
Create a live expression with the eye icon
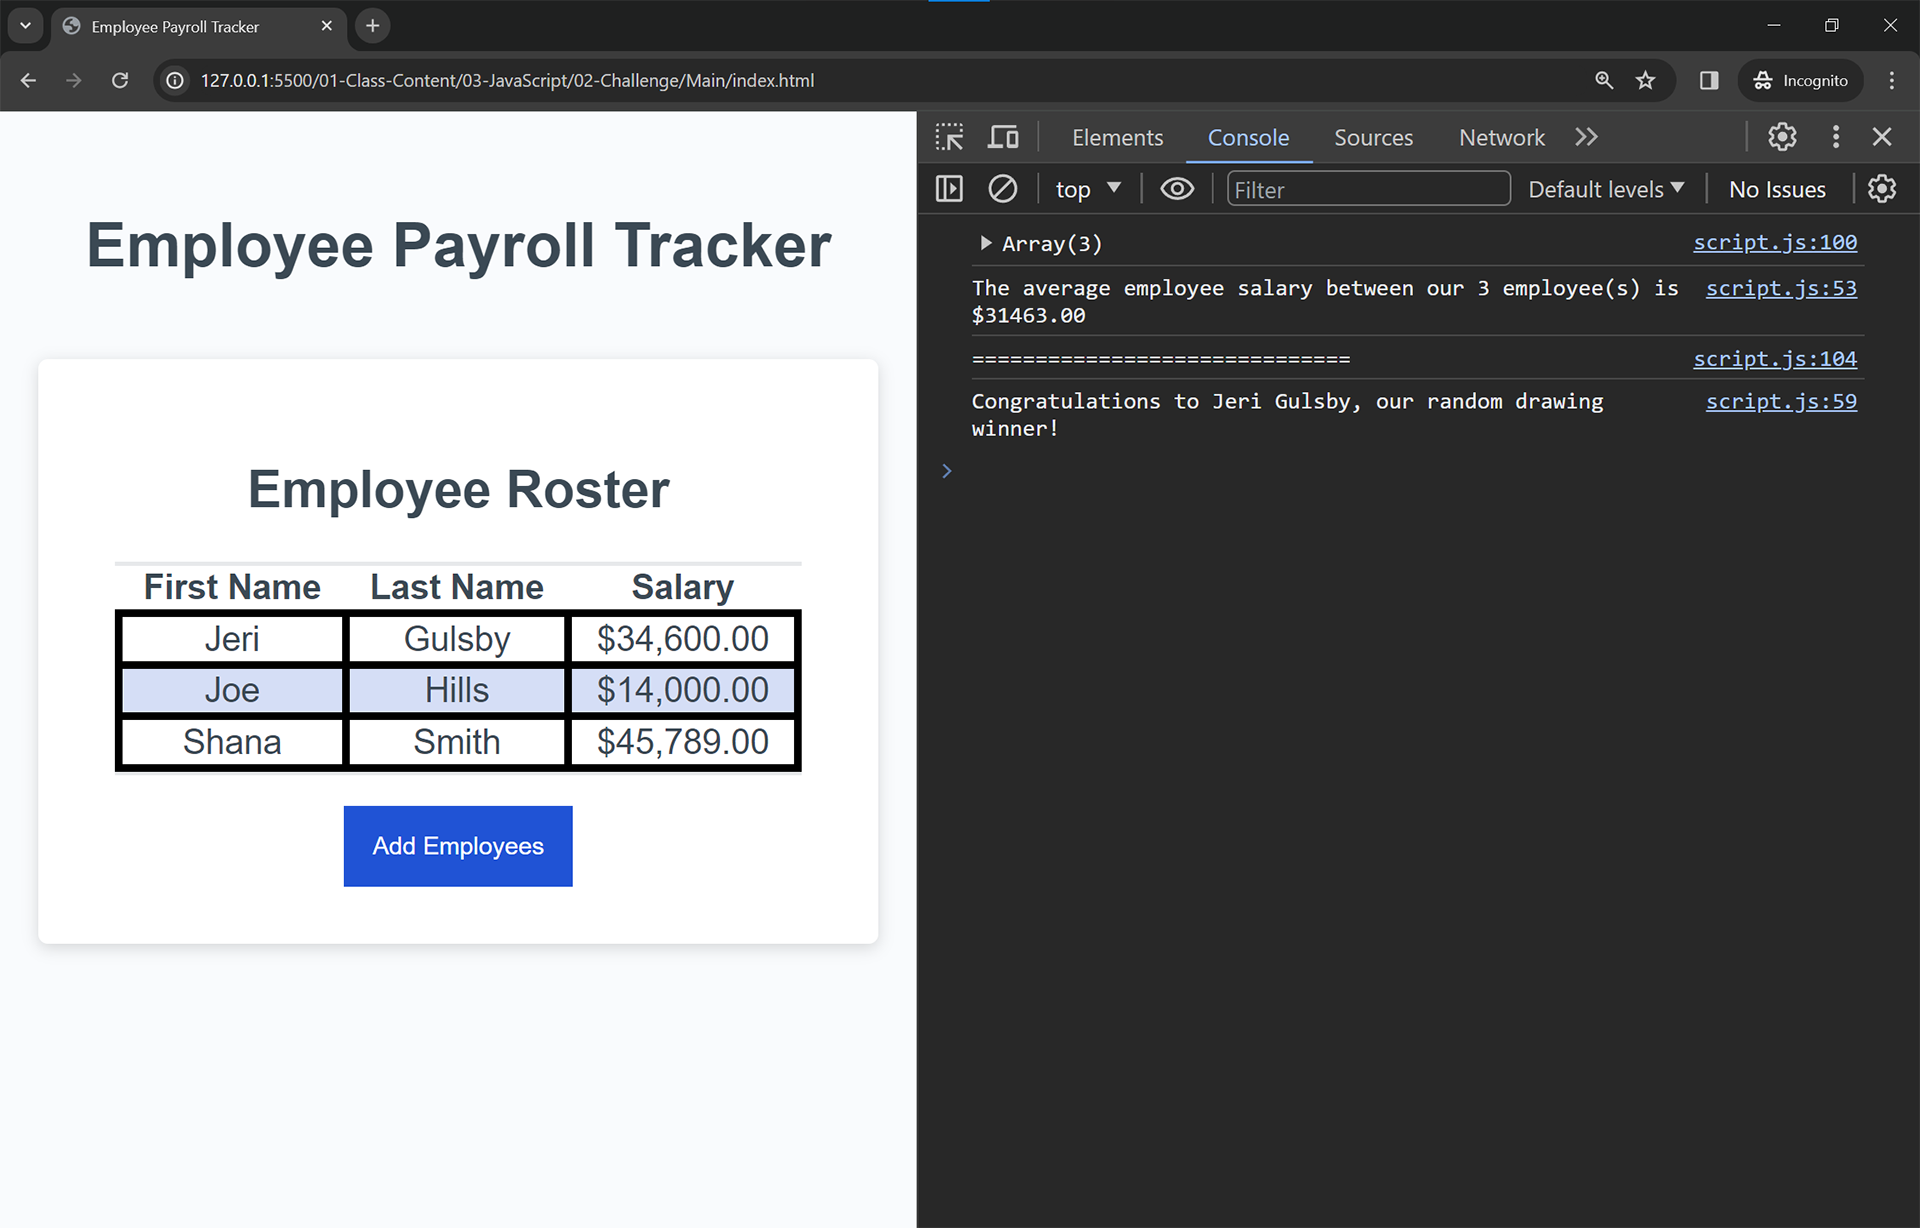pyautogui.click(x=1177, y=188)
